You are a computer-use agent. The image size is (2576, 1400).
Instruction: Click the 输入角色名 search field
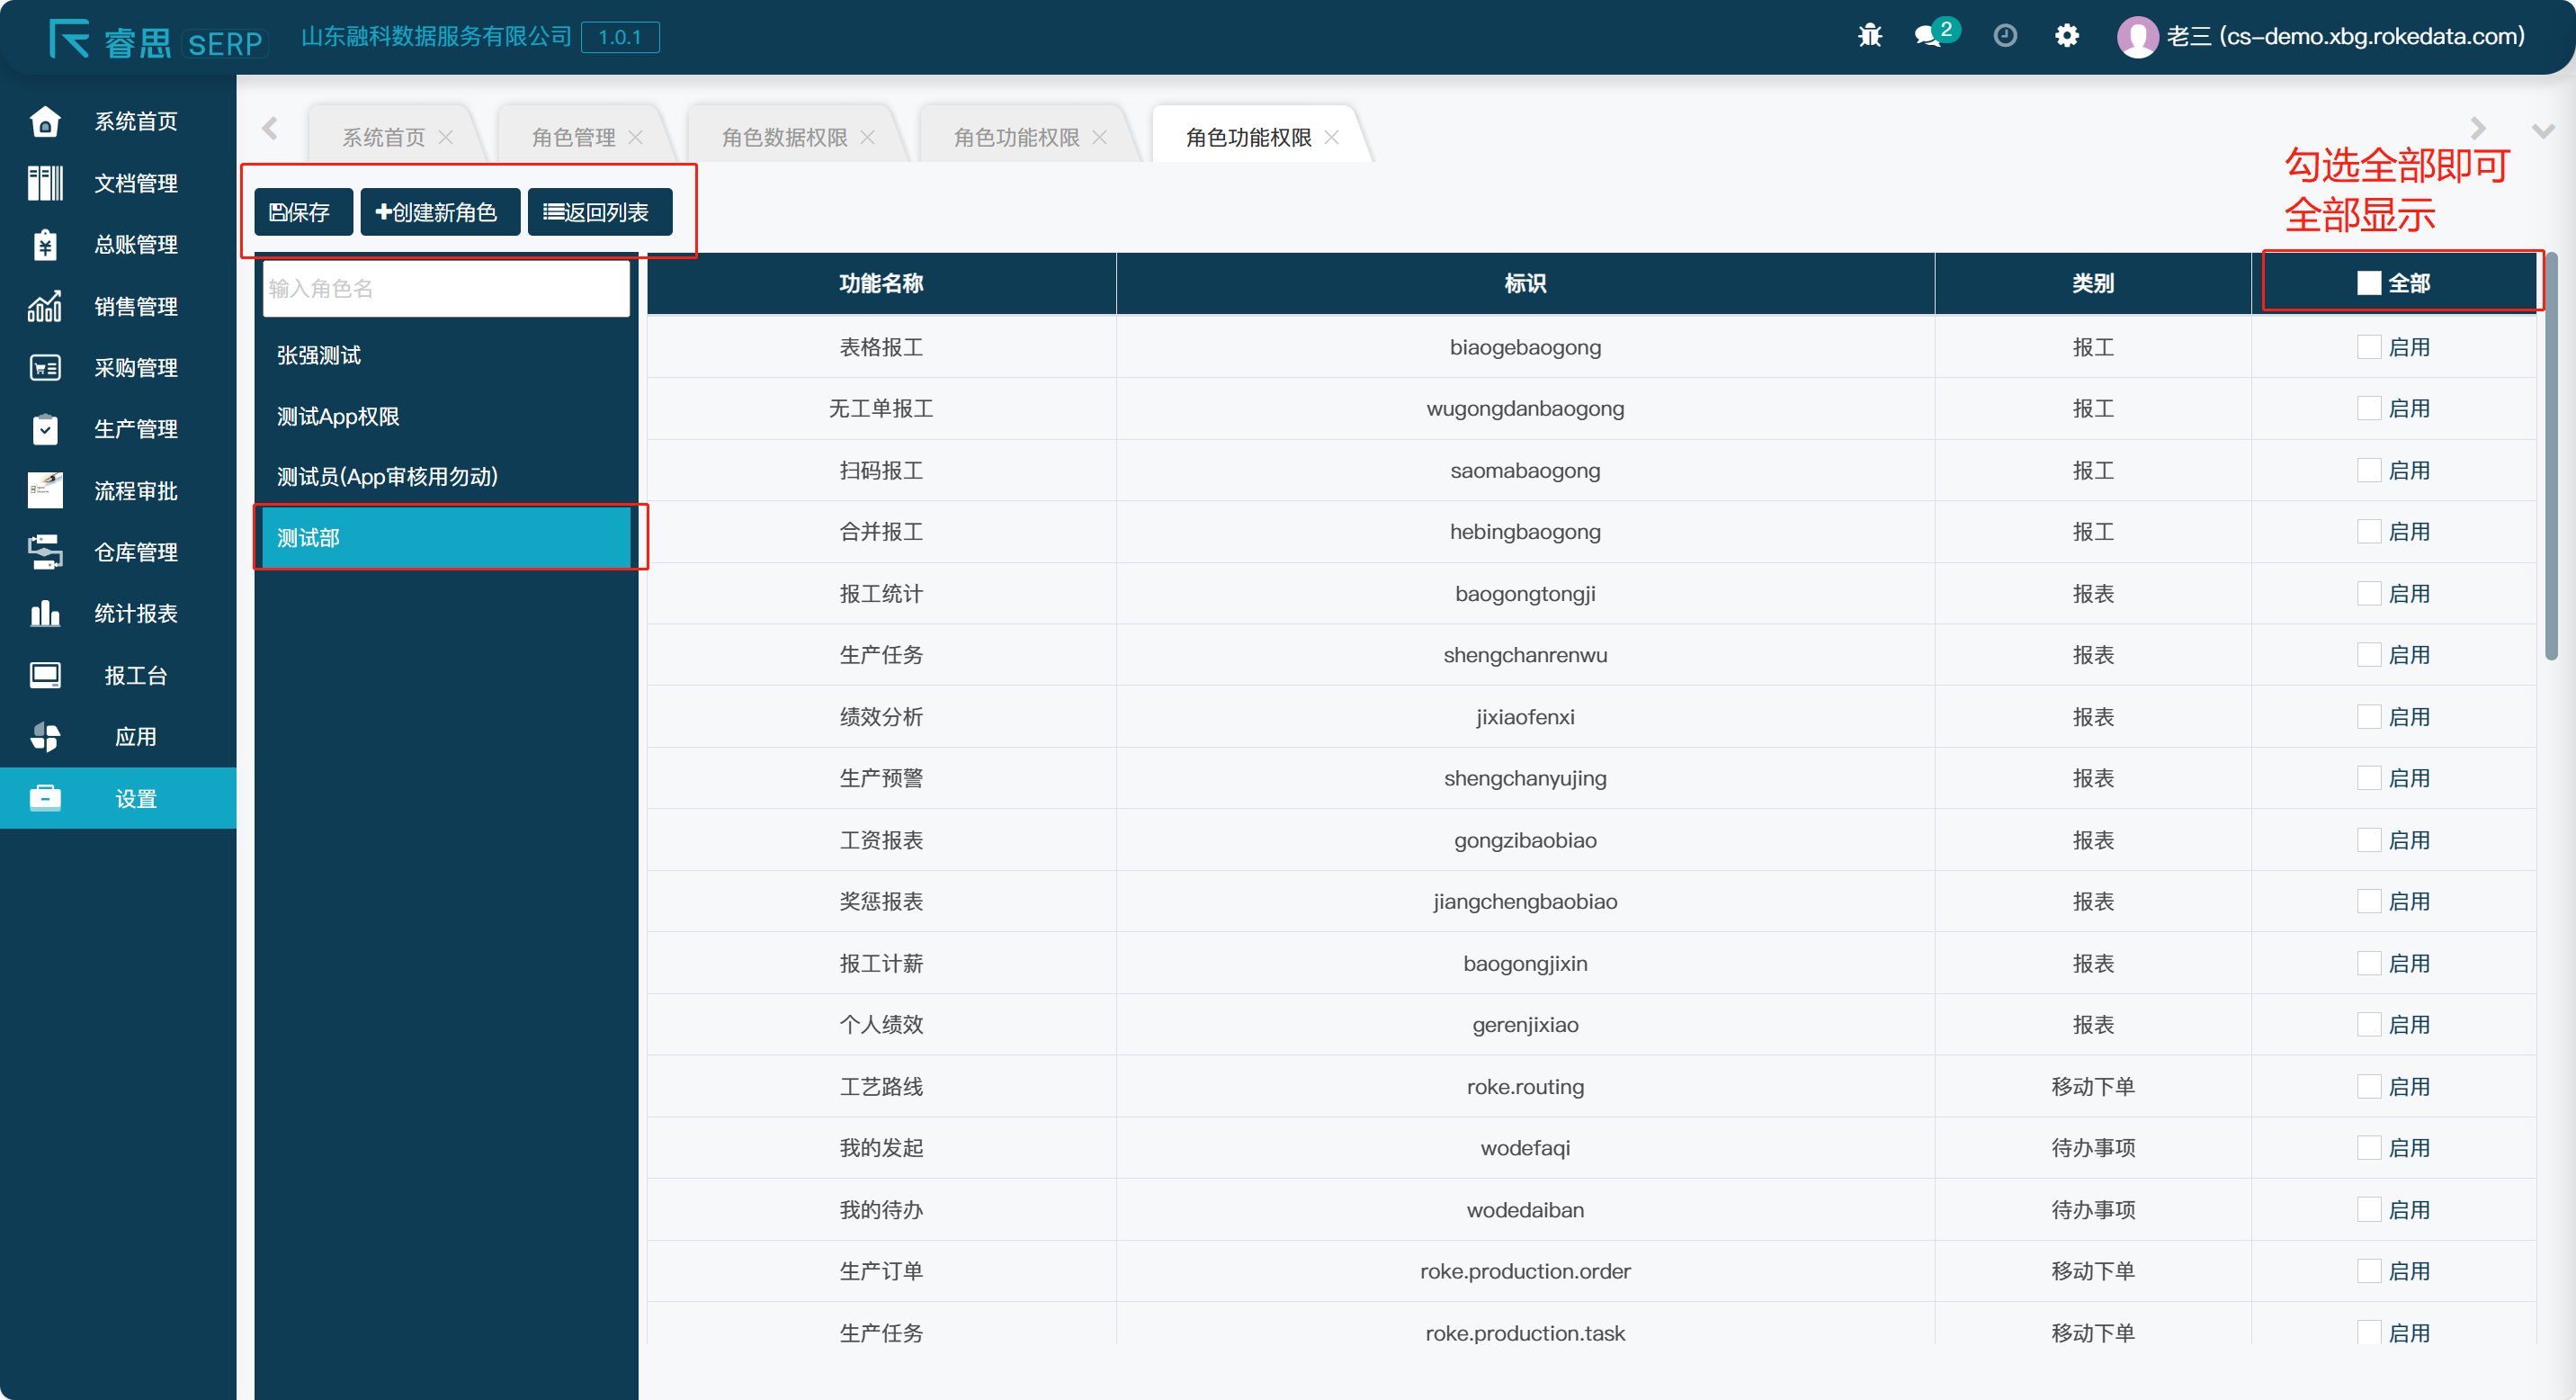445,289
